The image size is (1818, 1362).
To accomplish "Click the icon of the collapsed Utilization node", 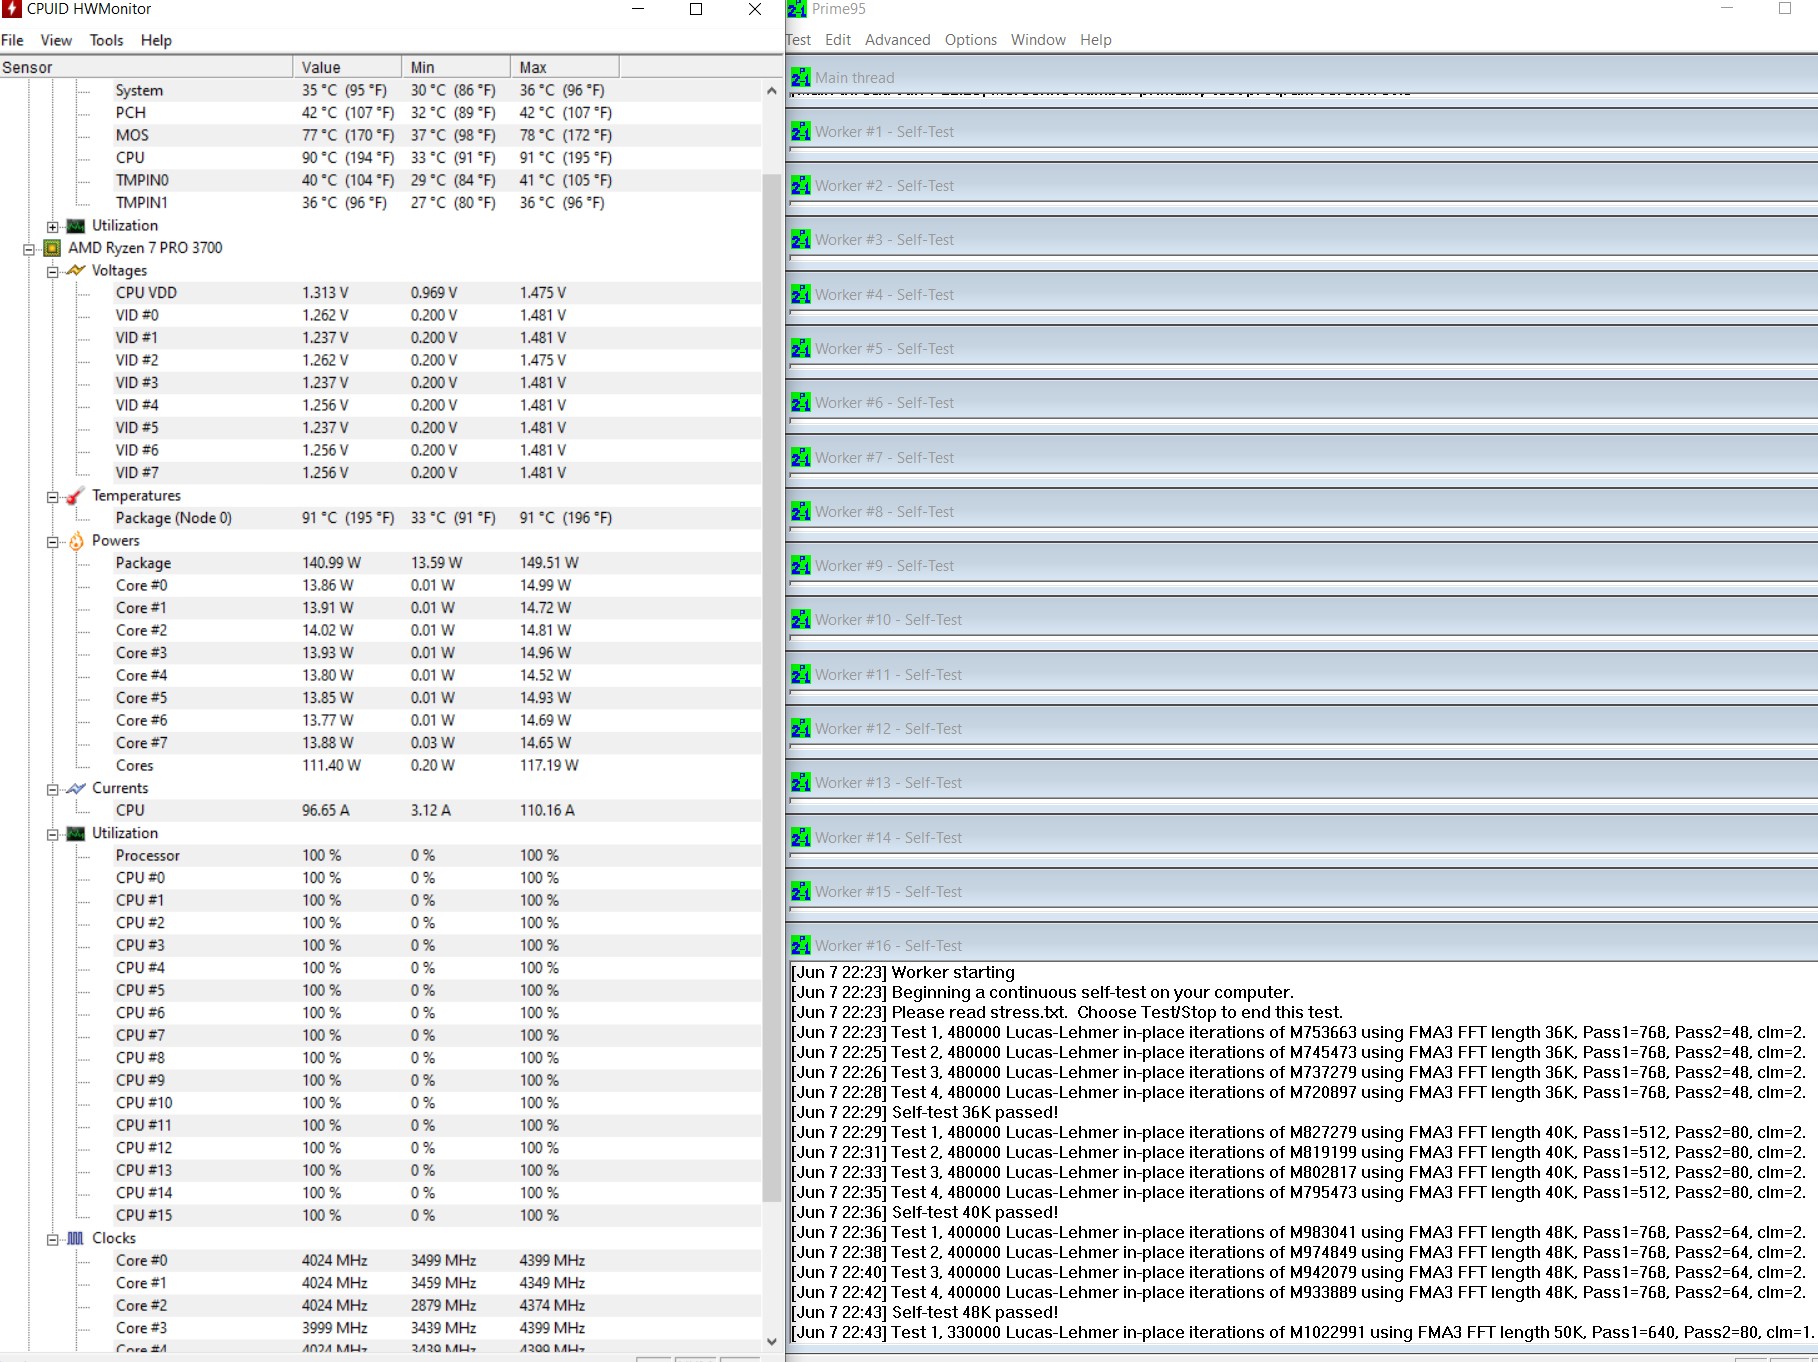I will (x=76, y=226).
